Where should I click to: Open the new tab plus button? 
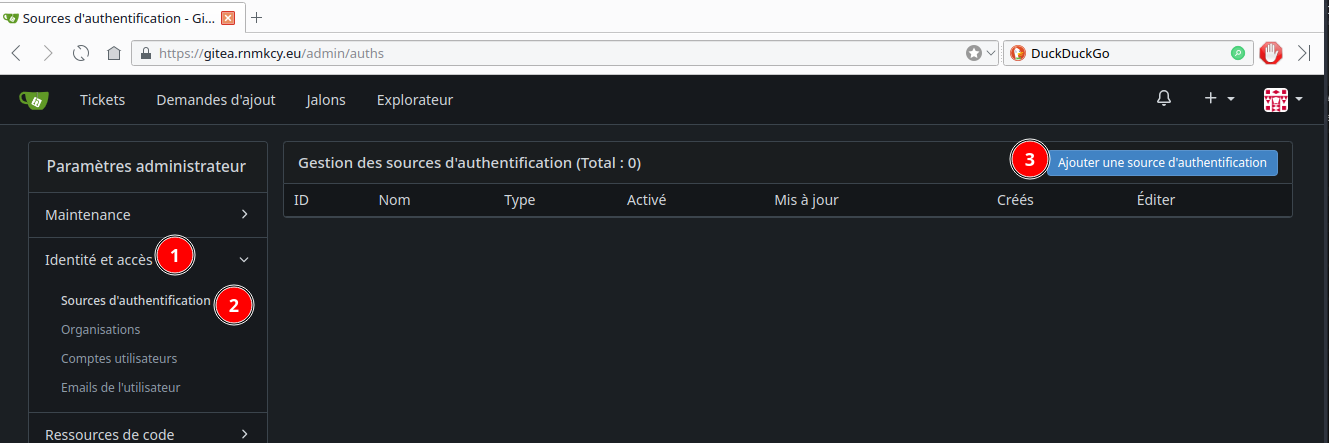pos(257,18)
